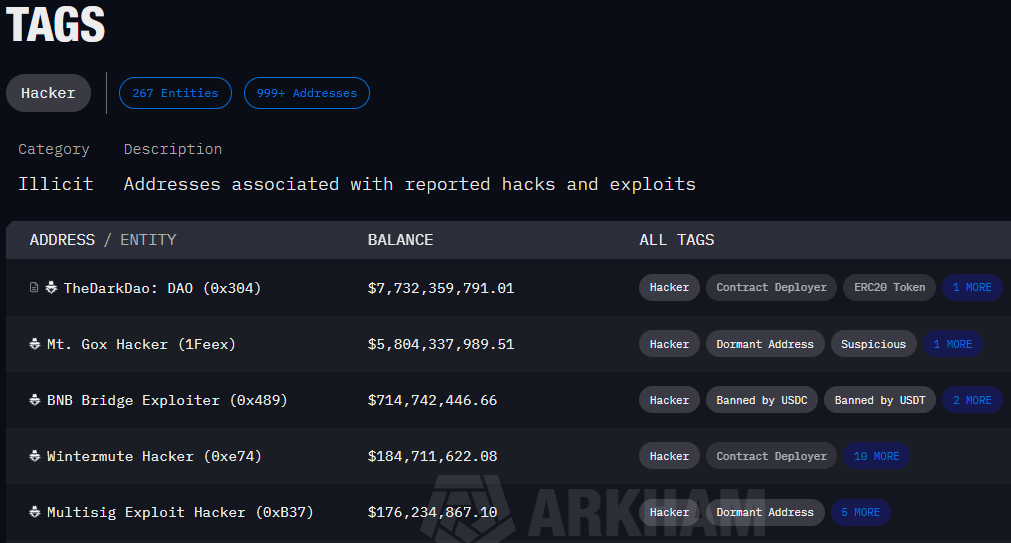Click Dormant Address tag in Mt. Gox row
The image size is (1011, 543).
click(x=765, y=344)
